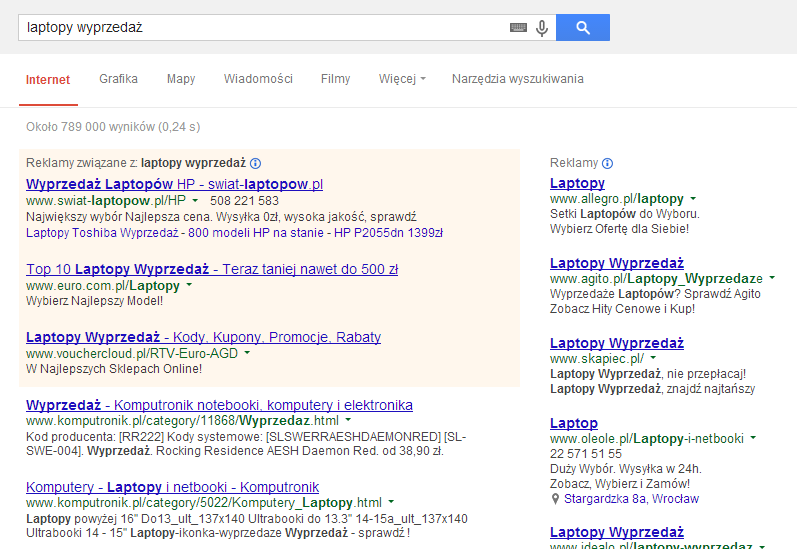Open skapiec 'Laptopy Wyprzedaż' sidebar ad
The height and width of the screenshot is (549, 797).
[617, 343]
